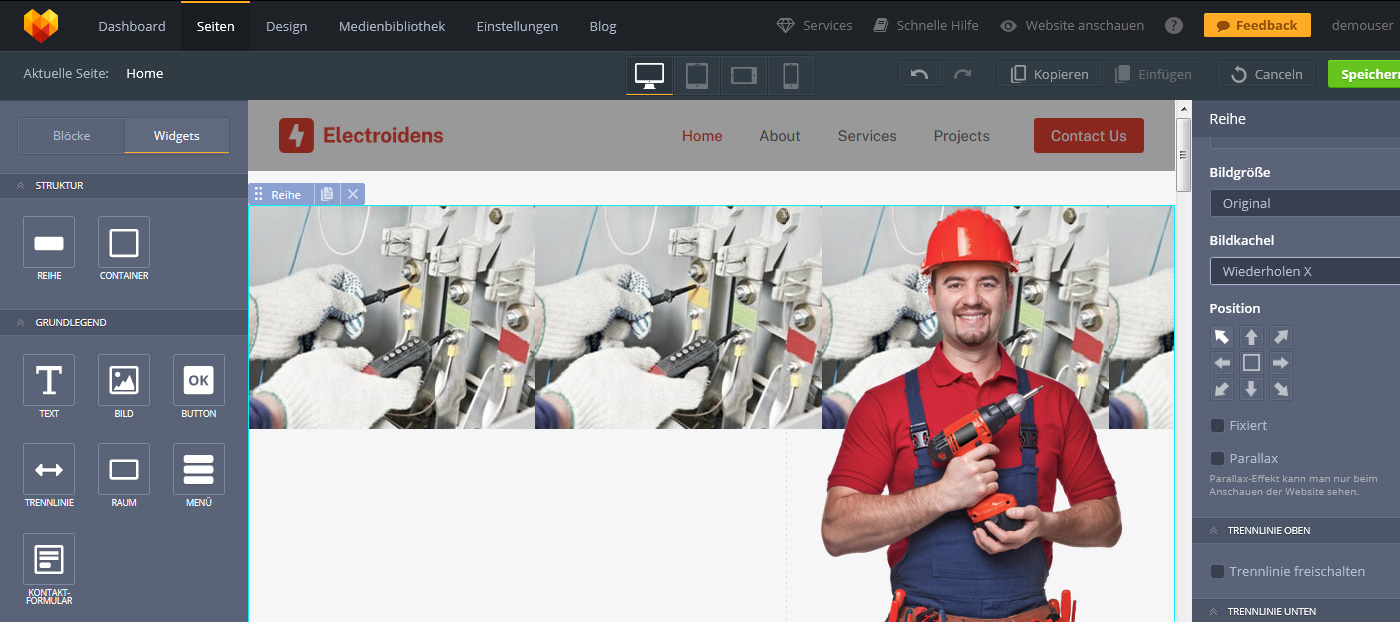This screenshot has width=1400, height=622.
Task: Enable the Fixiert checkbox
Action: (1217, 425)
